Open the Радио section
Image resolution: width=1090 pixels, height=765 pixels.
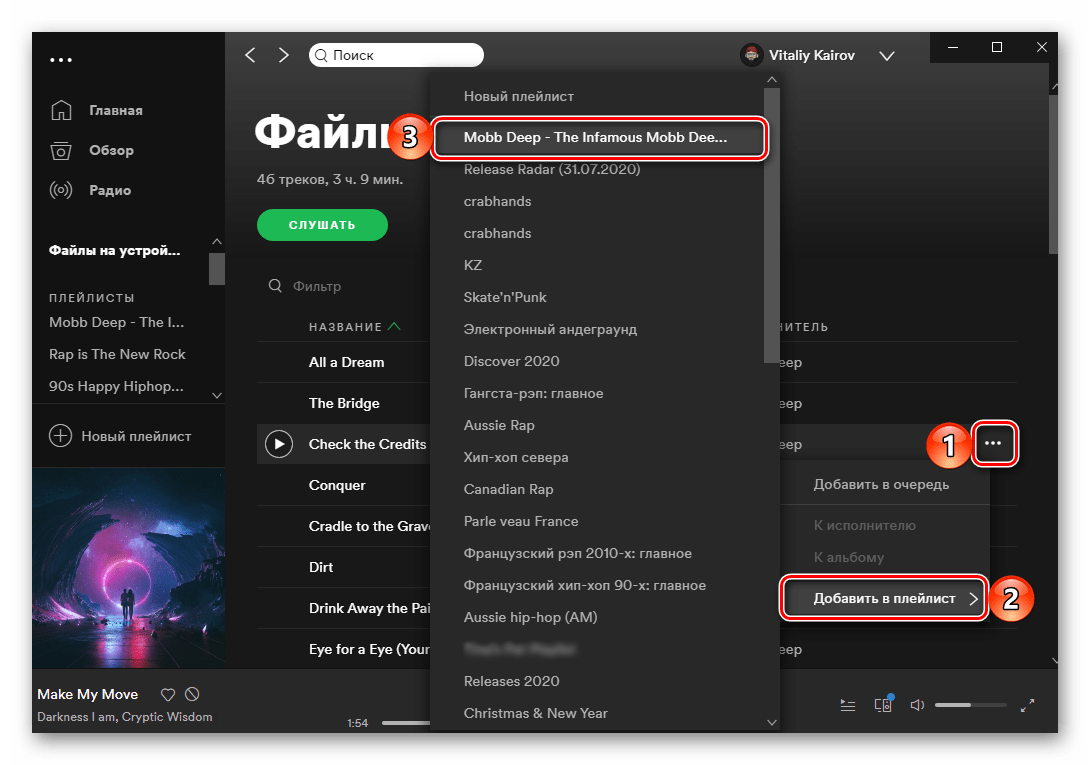pyautogui.click(x=91, y=190)
